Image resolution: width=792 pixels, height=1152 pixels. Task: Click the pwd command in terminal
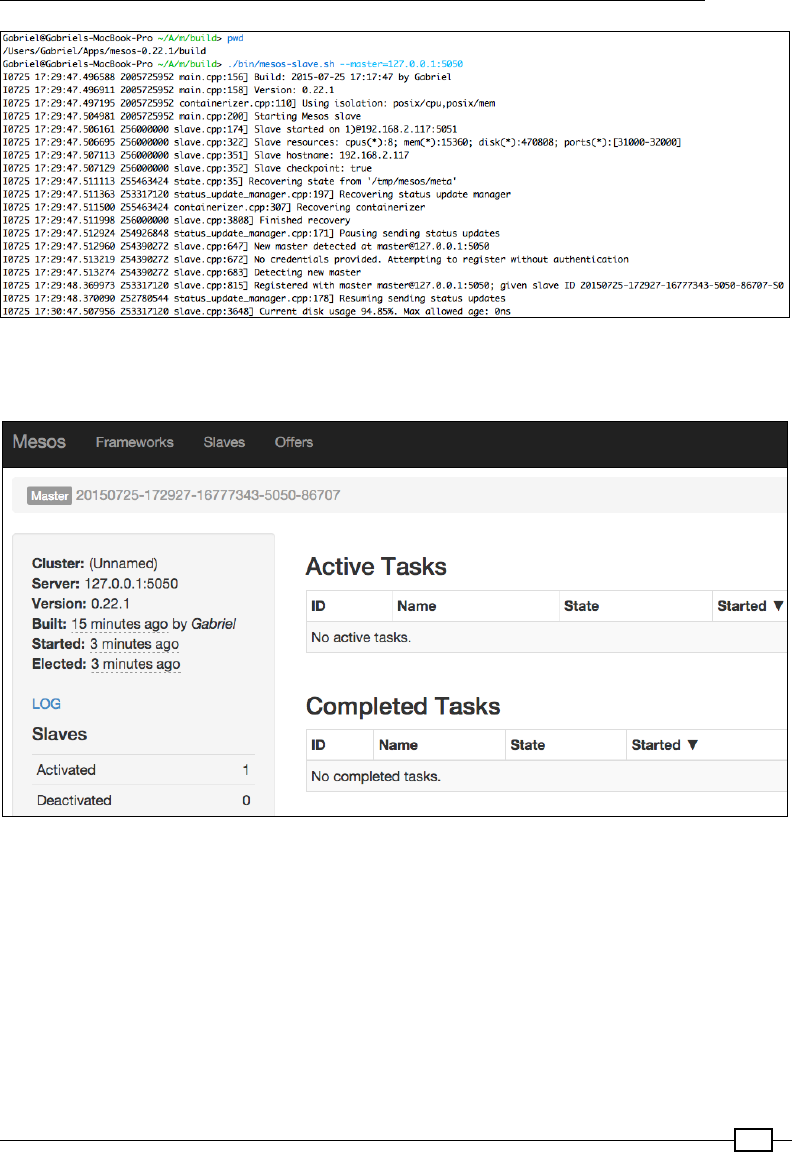coord(235,38)
